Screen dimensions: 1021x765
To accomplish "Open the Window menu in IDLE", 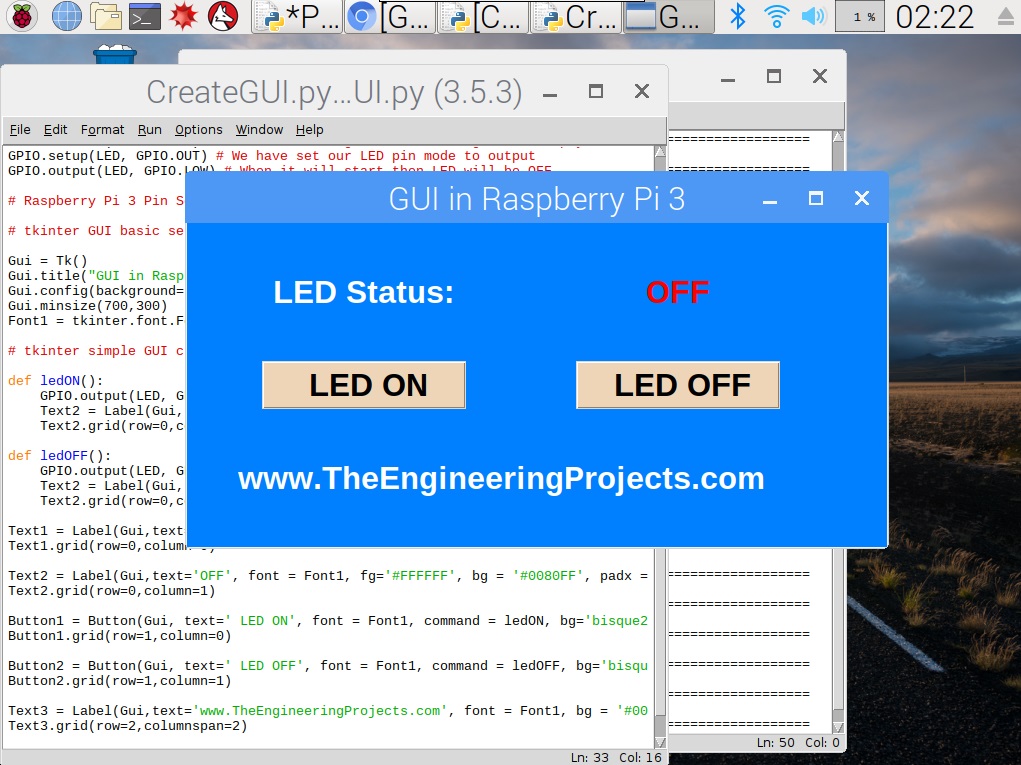I will click(259, 130).
